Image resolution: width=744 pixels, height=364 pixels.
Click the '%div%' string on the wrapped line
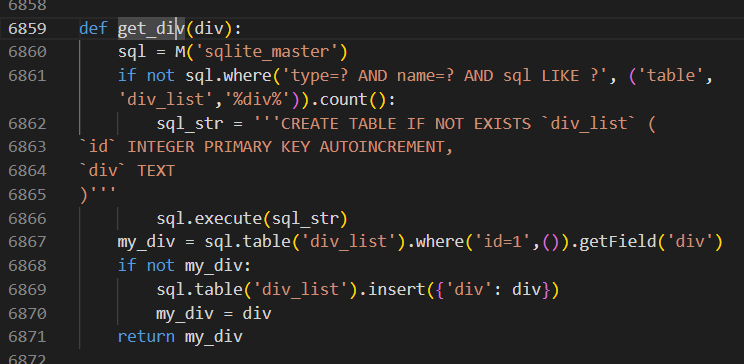[x=257, y=100]
